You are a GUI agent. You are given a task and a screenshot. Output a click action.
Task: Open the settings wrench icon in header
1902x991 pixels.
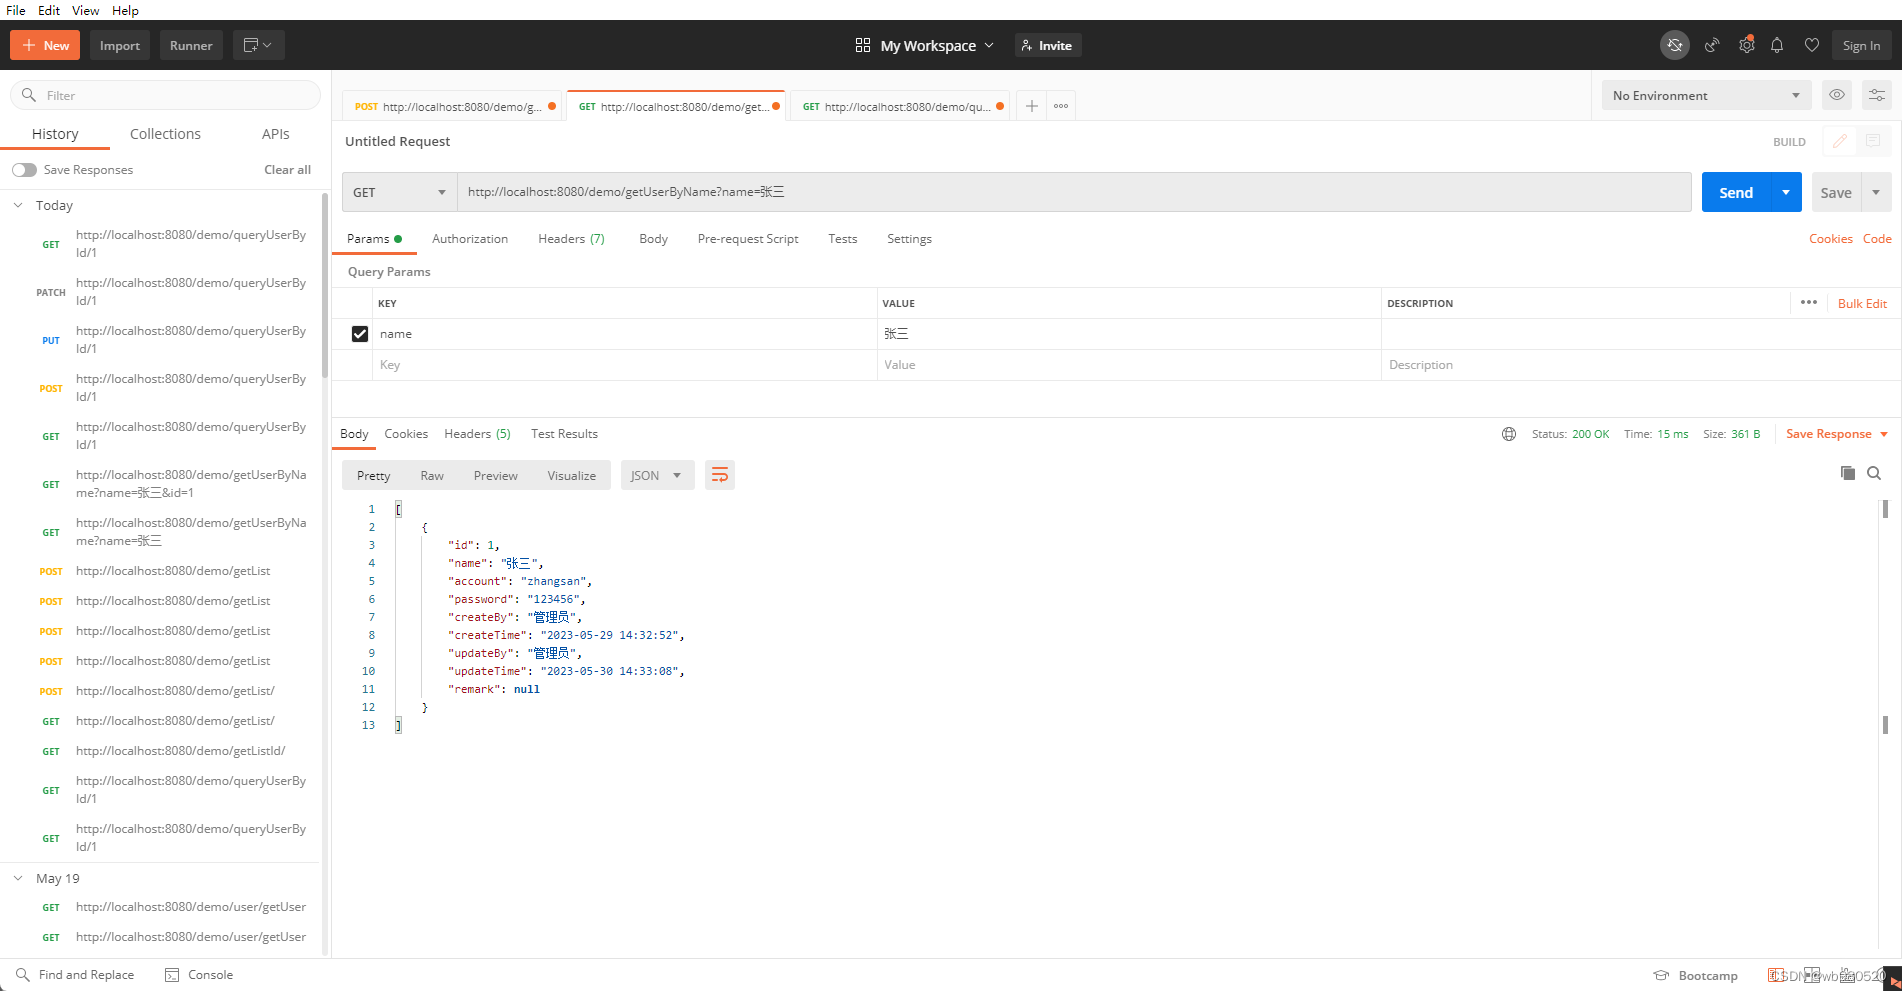point(1747,45)
